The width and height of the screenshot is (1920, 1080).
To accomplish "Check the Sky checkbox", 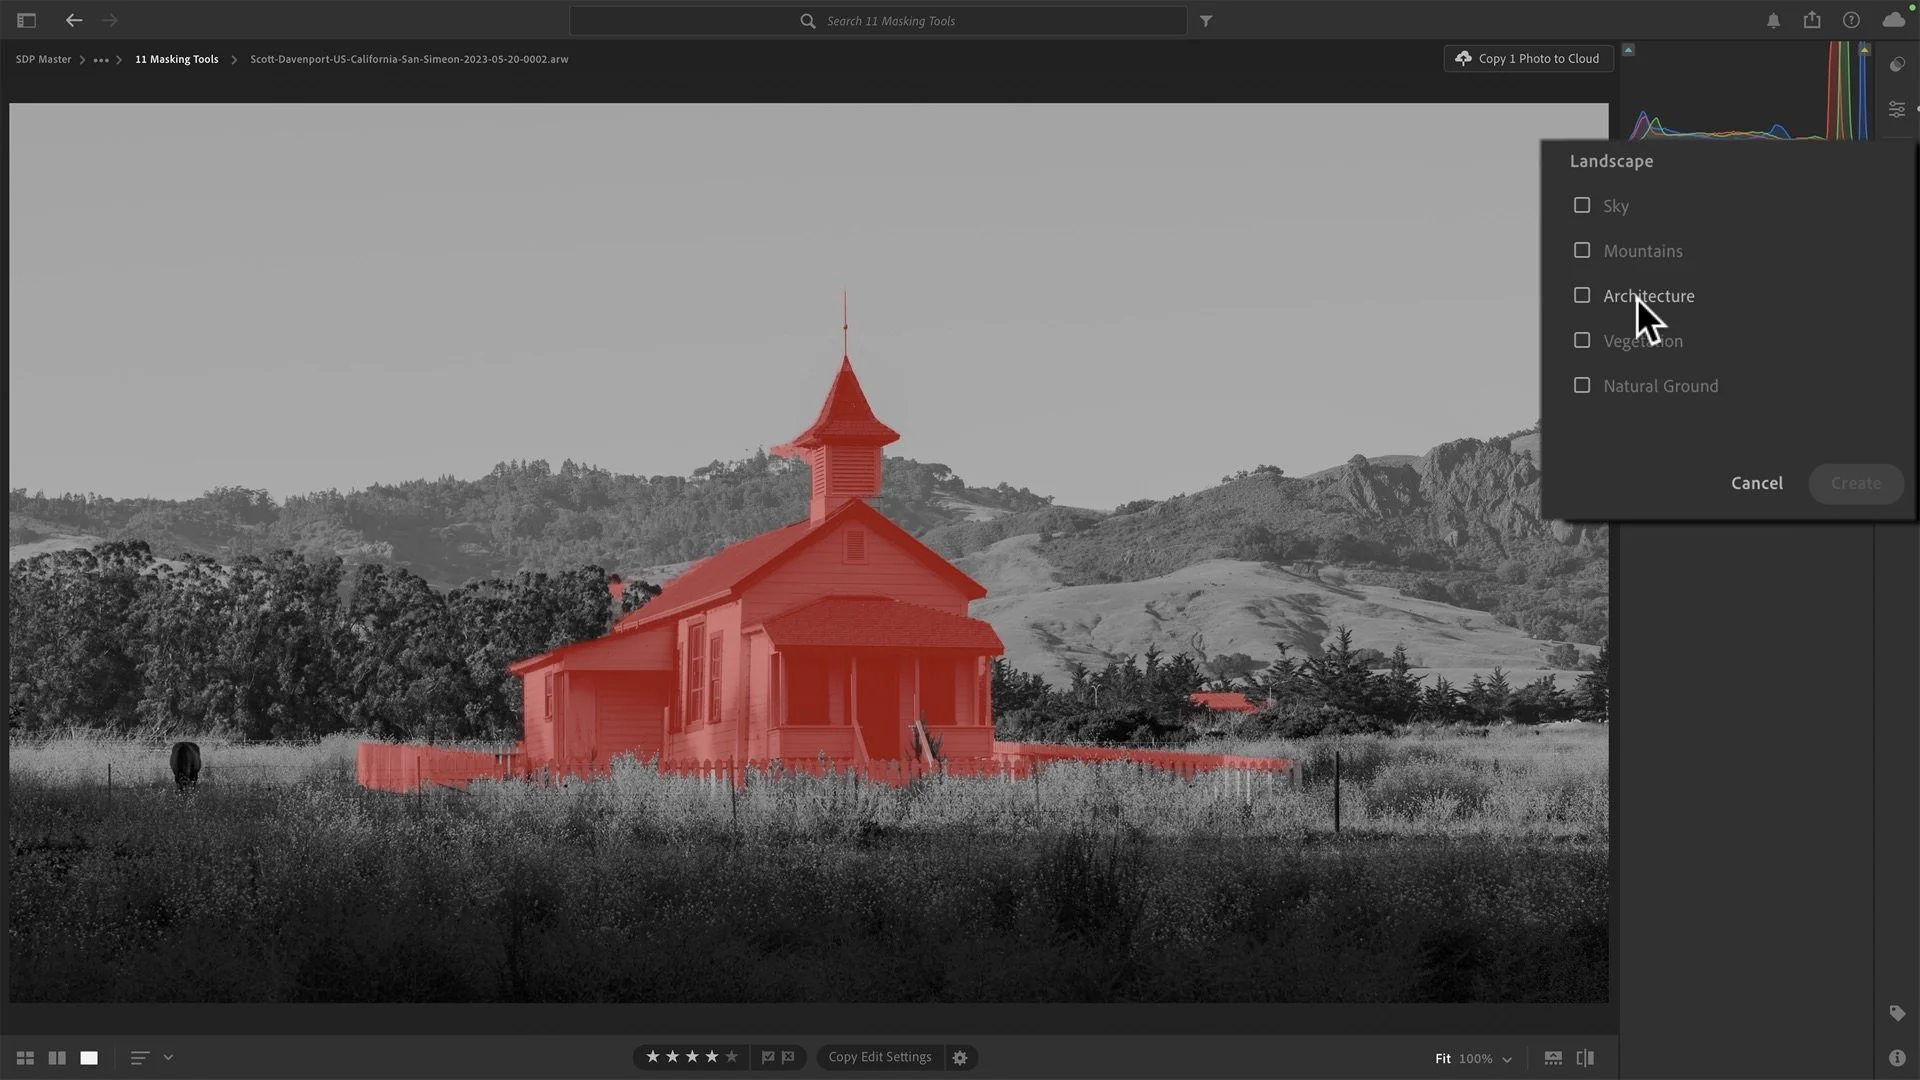I will [x=1582, y=205].
